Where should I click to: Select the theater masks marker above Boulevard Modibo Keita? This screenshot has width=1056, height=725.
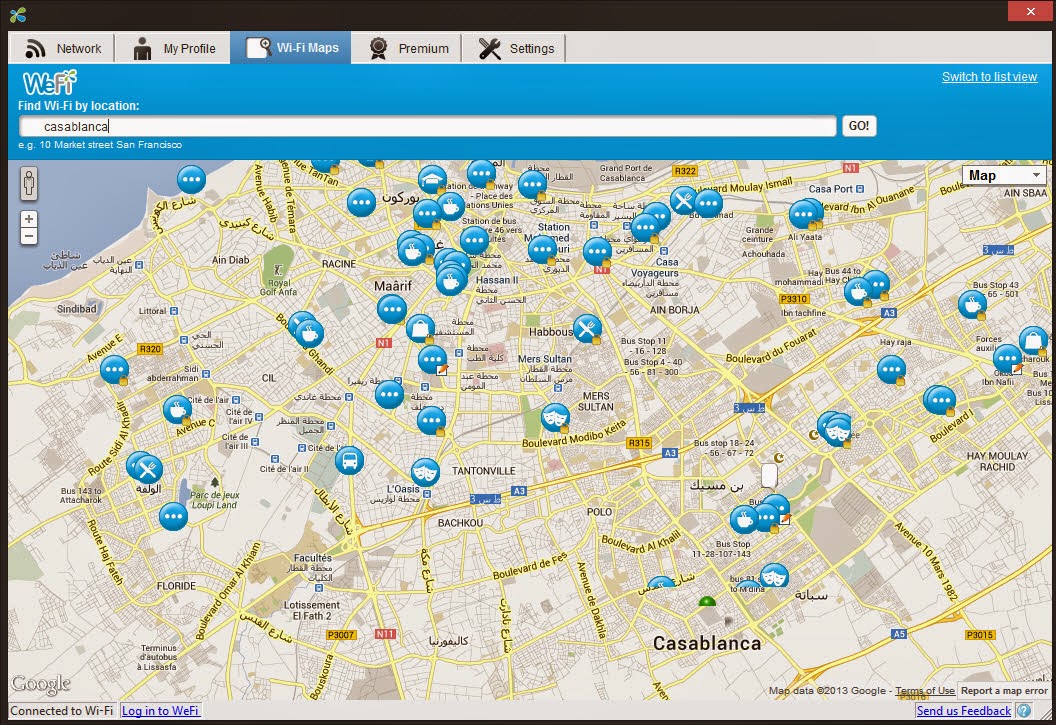[x=555, y=416]
